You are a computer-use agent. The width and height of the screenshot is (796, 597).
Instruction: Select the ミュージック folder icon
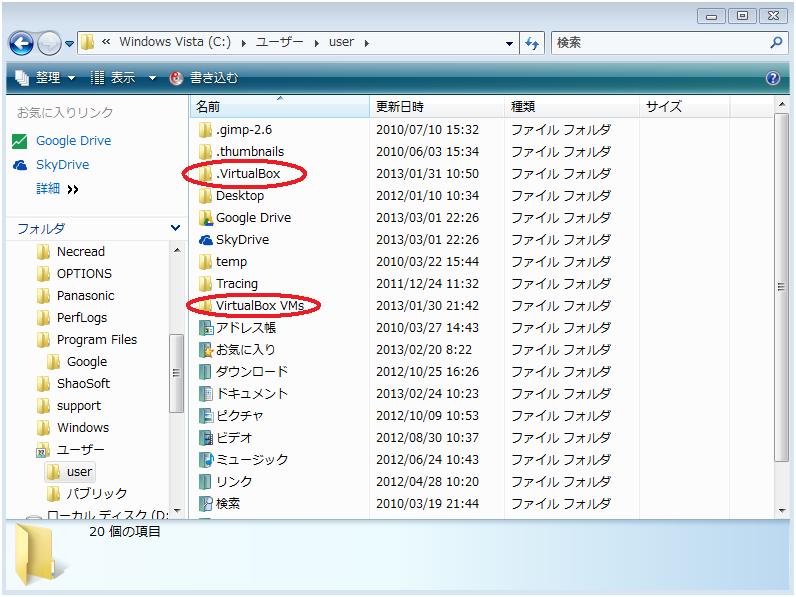click(206, 460)
